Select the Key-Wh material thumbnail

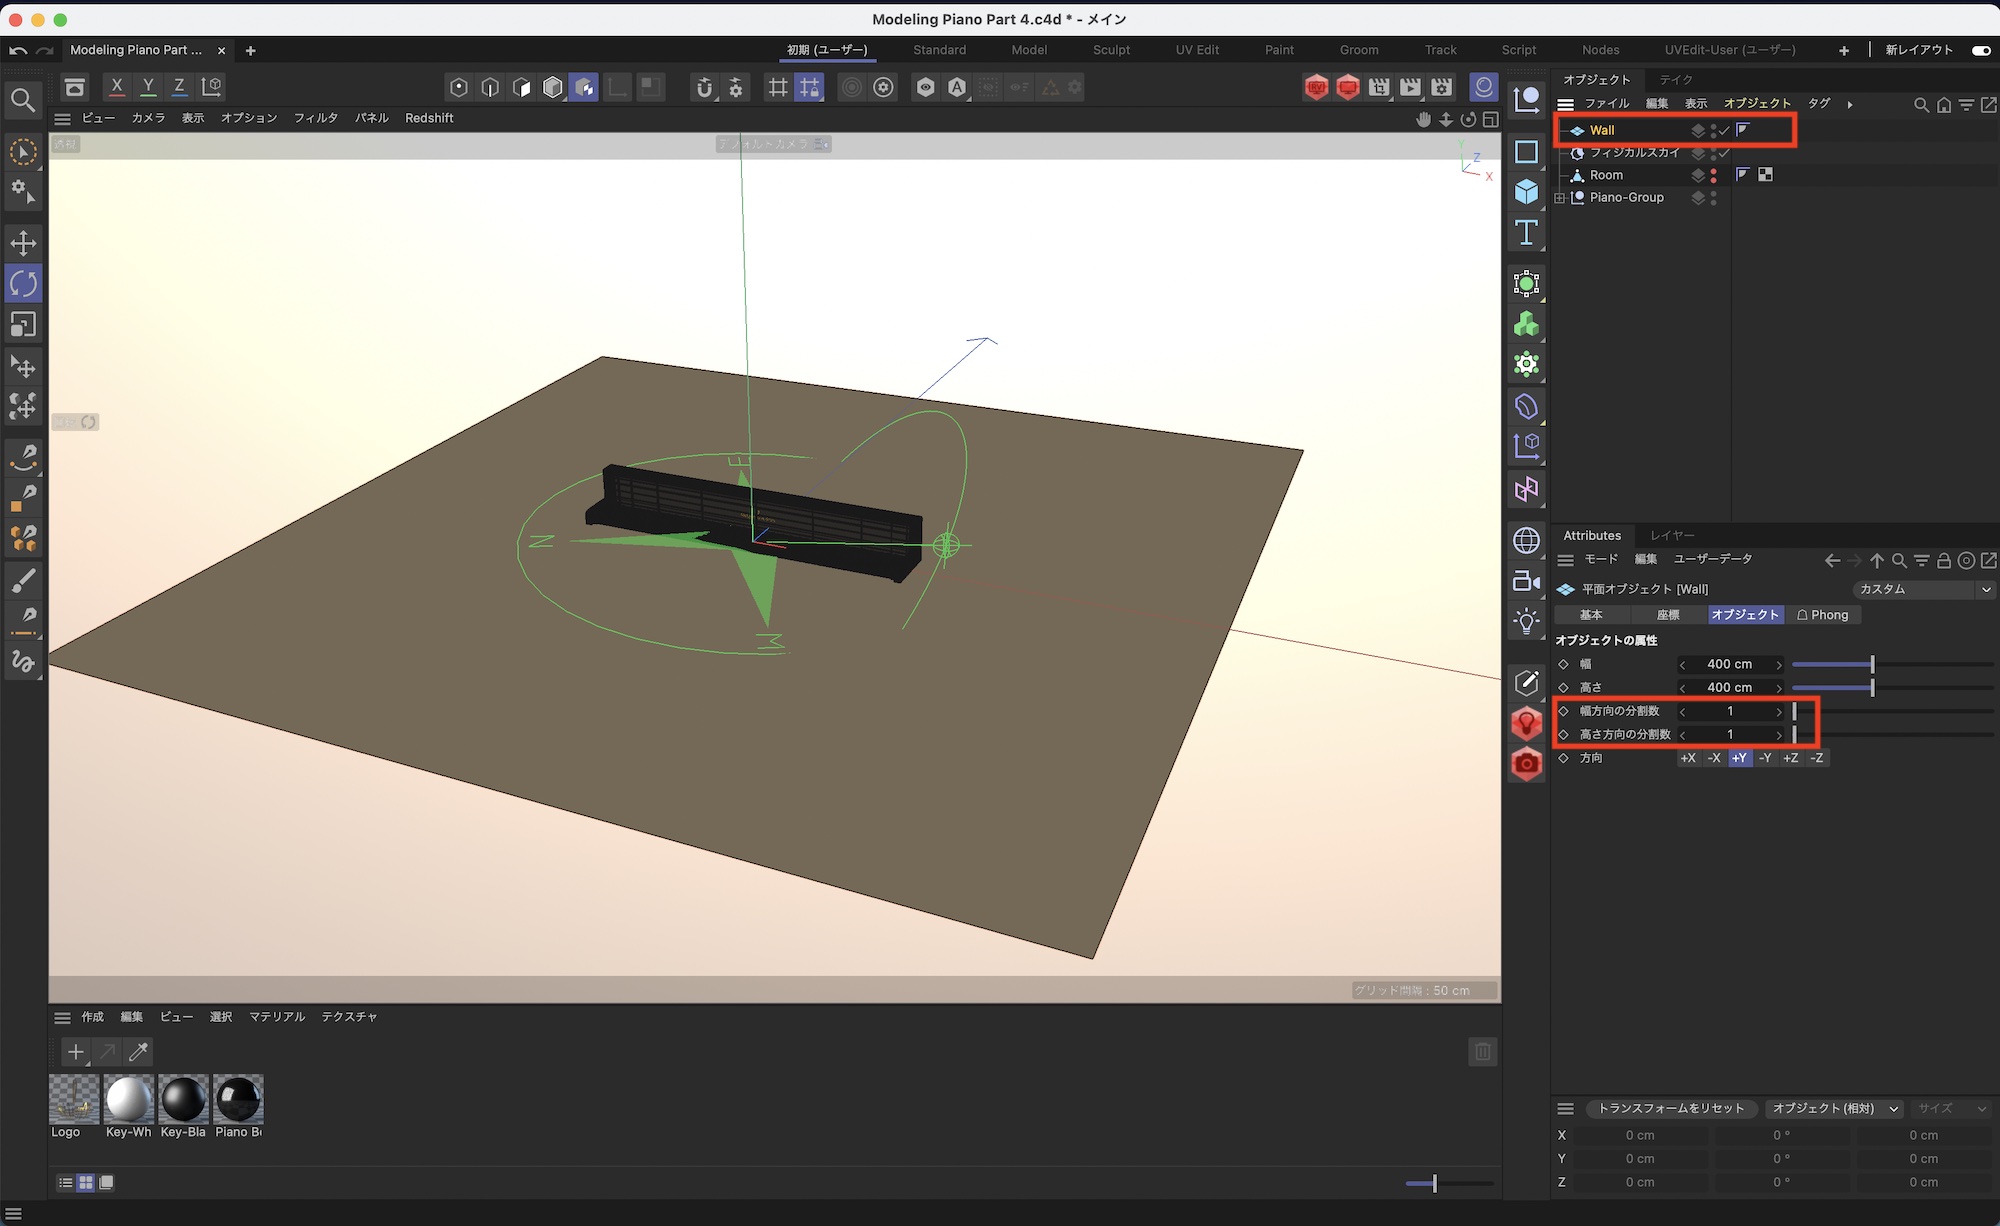coord(128,1100)
